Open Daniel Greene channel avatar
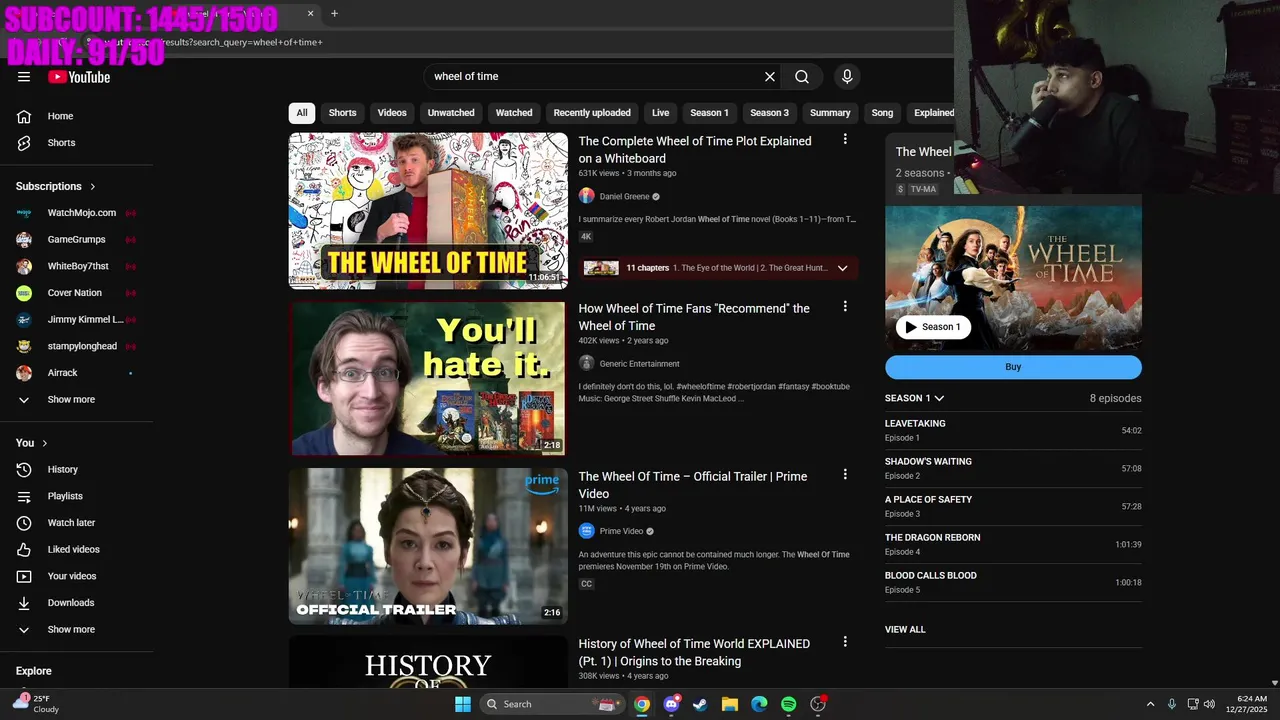Screen dimensions: 1280x720 click(x=587, y=196)
